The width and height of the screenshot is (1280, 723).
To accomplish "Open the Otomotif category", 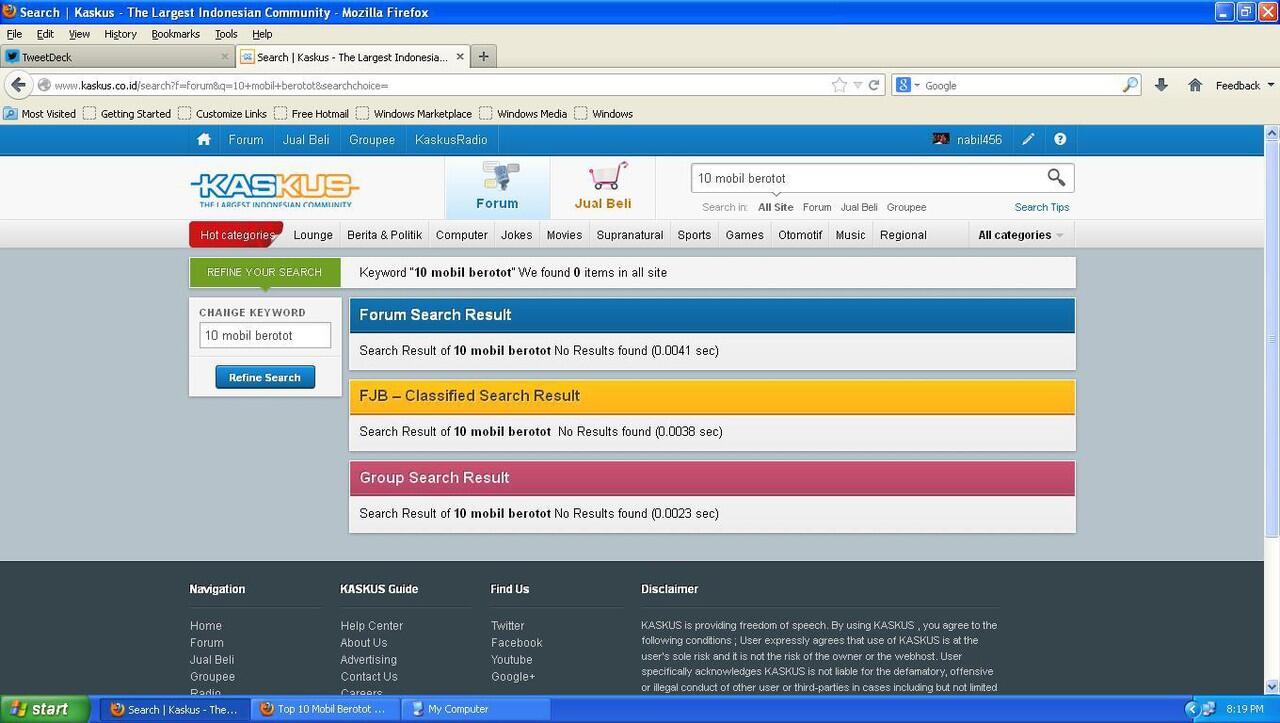I will [x=800, y=235].
